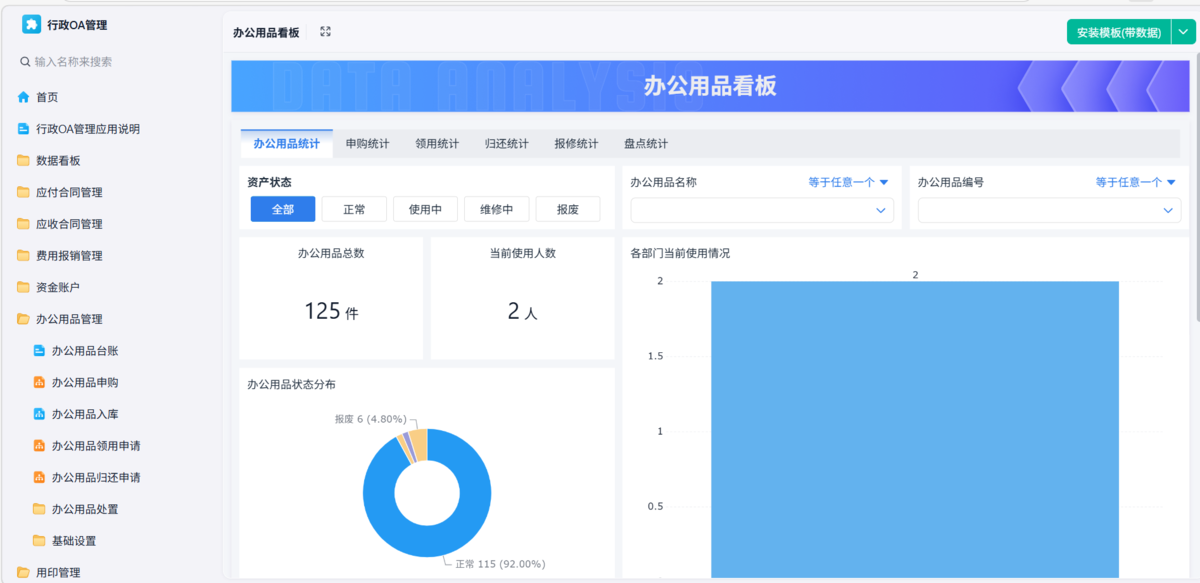Click the folder icon beside 资金账户

[x=22, y=287]
